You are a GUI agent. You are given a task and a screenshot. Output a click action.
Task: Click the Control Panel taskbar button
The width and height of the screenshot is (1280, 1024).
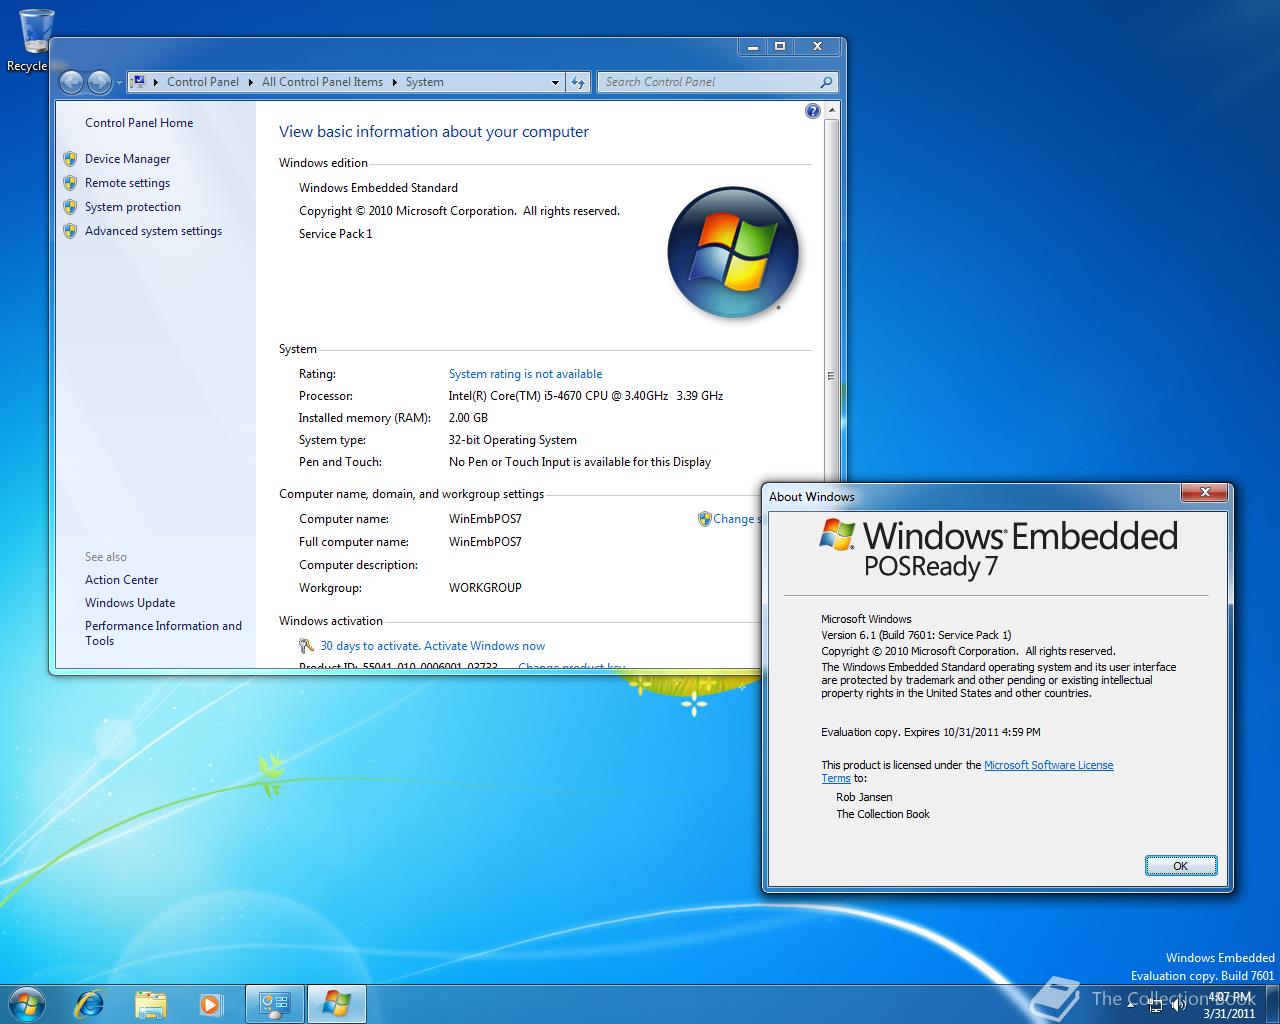point(274,1003)
